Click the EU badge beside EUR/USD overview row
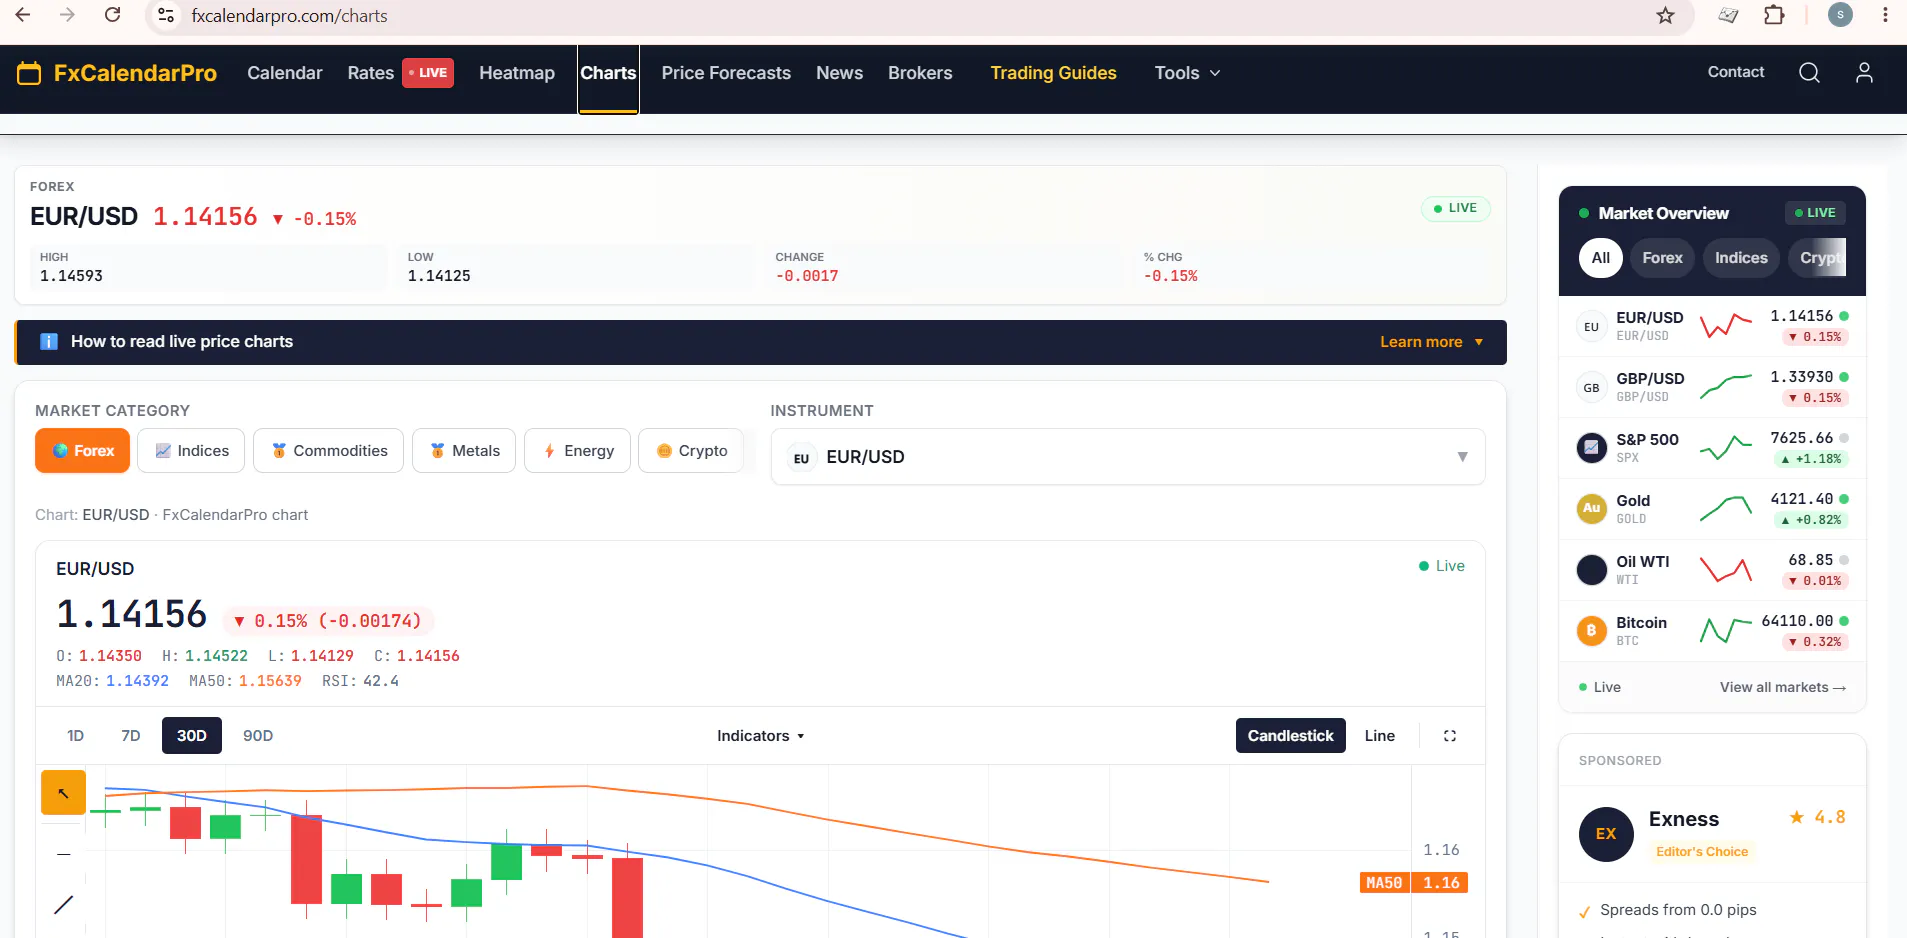1907x938 pixels. [x=1591, y=327]
